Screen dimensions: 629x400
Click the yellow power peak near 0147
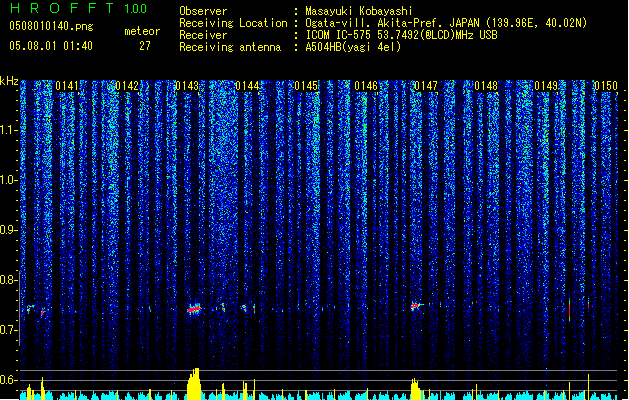coord(415,389)
